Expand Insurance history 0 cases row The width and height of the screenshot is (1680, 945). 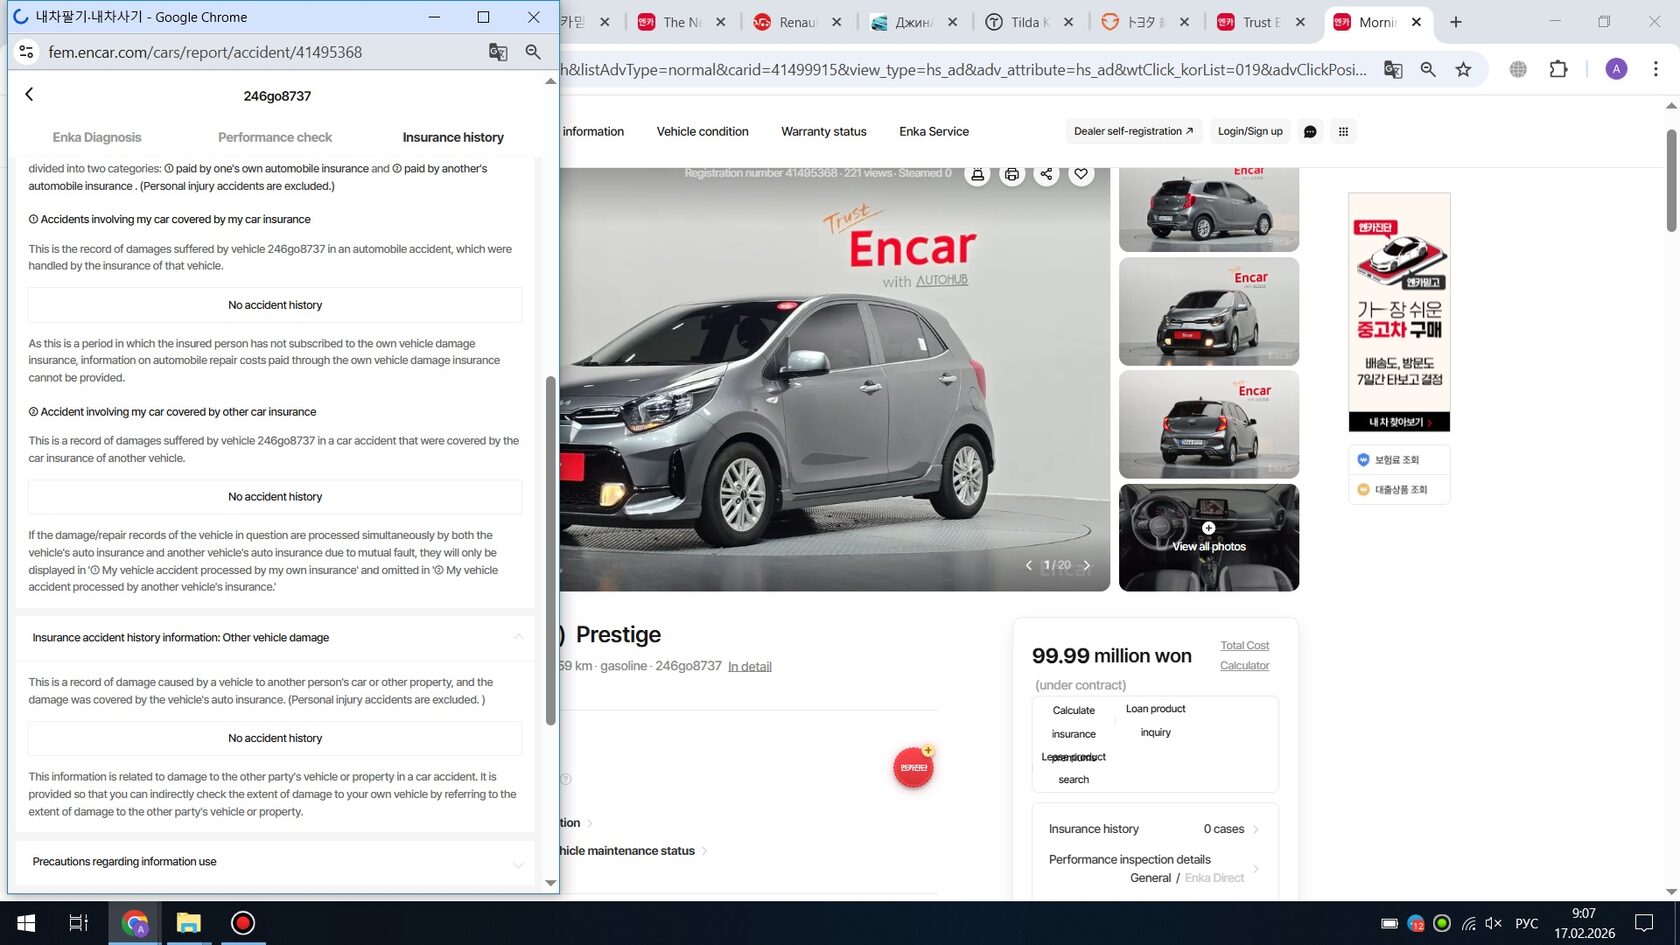point(1154,829)
